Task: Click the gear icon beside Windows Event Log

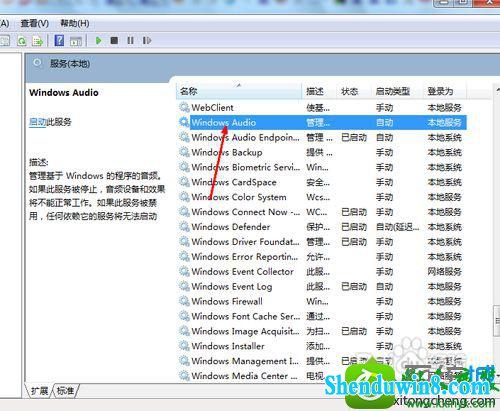Action: point(184,286)
